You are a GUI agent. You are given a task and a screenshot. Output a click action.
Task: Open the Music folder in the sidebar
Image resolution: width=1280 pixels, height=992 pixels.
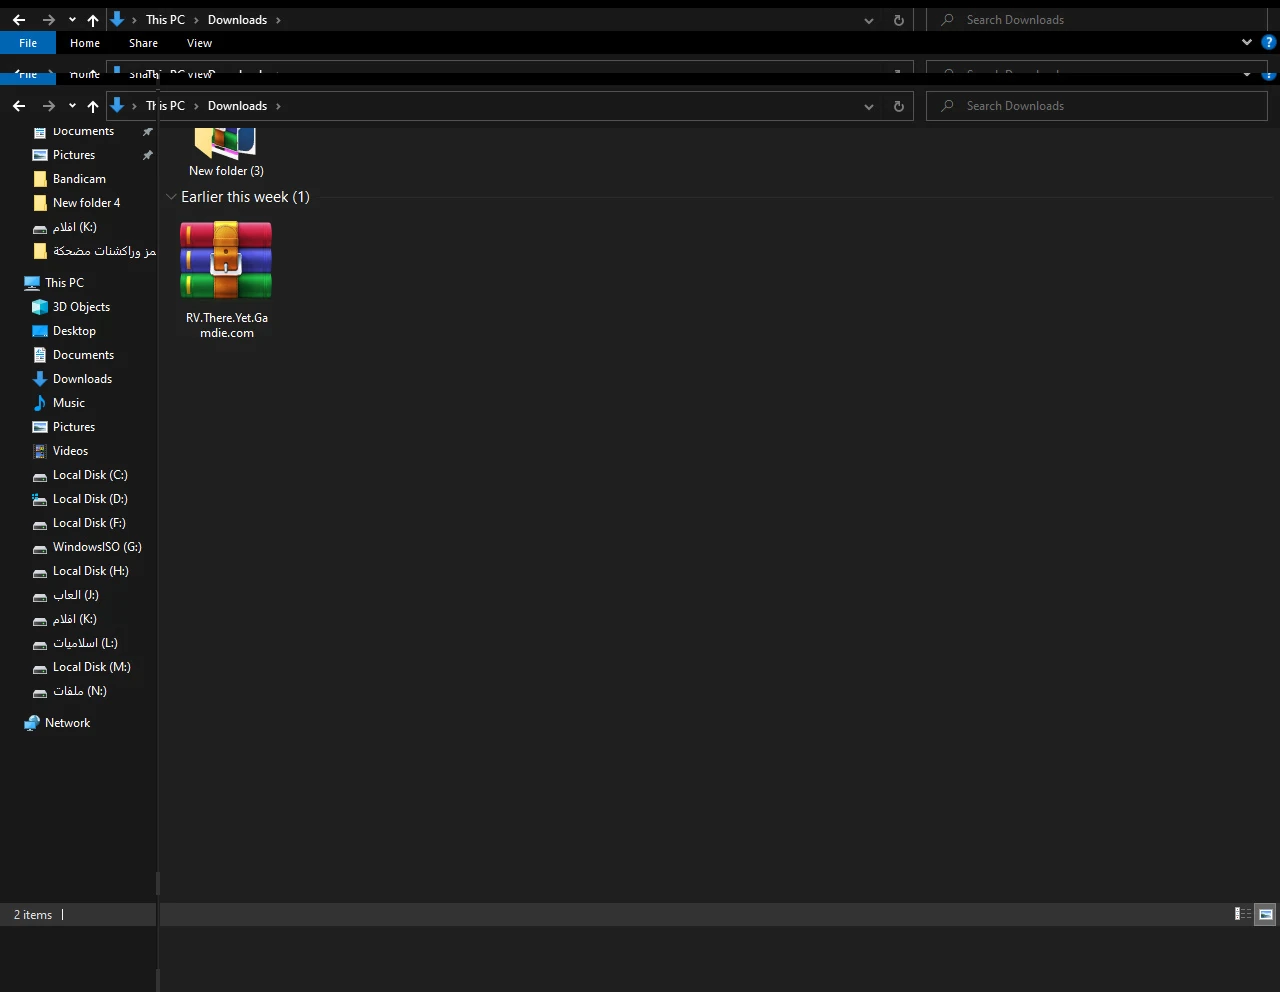click(68, 403)
